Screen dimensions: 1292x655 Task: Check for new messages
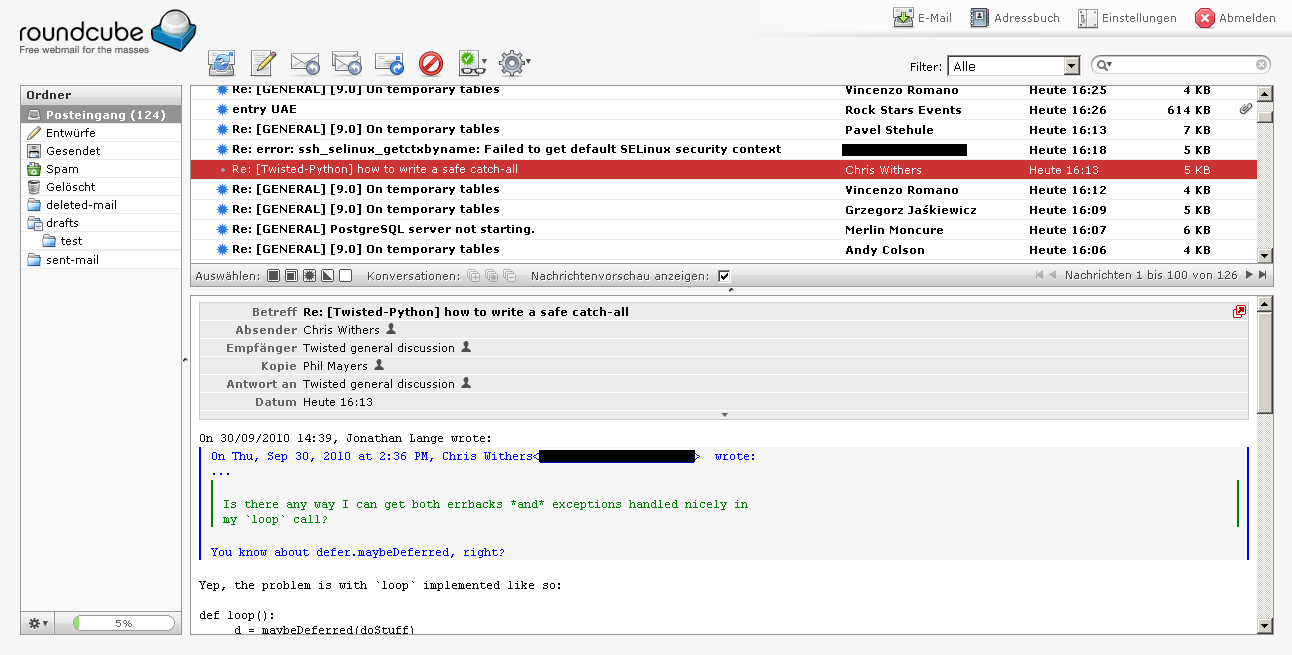(221, 63)
